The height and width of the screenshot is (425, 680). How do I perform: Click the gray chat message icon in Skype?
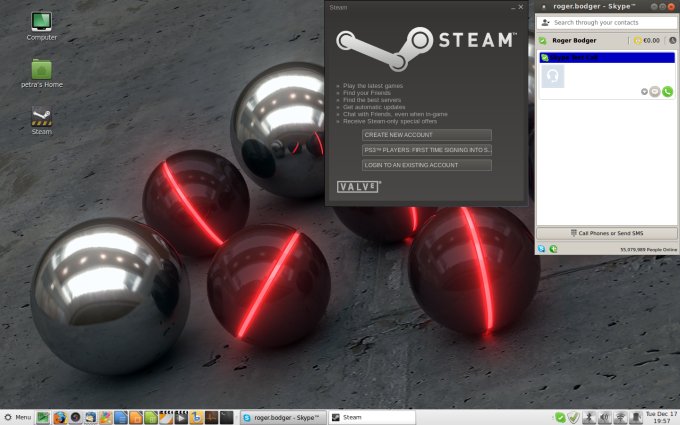click(655, 91)
